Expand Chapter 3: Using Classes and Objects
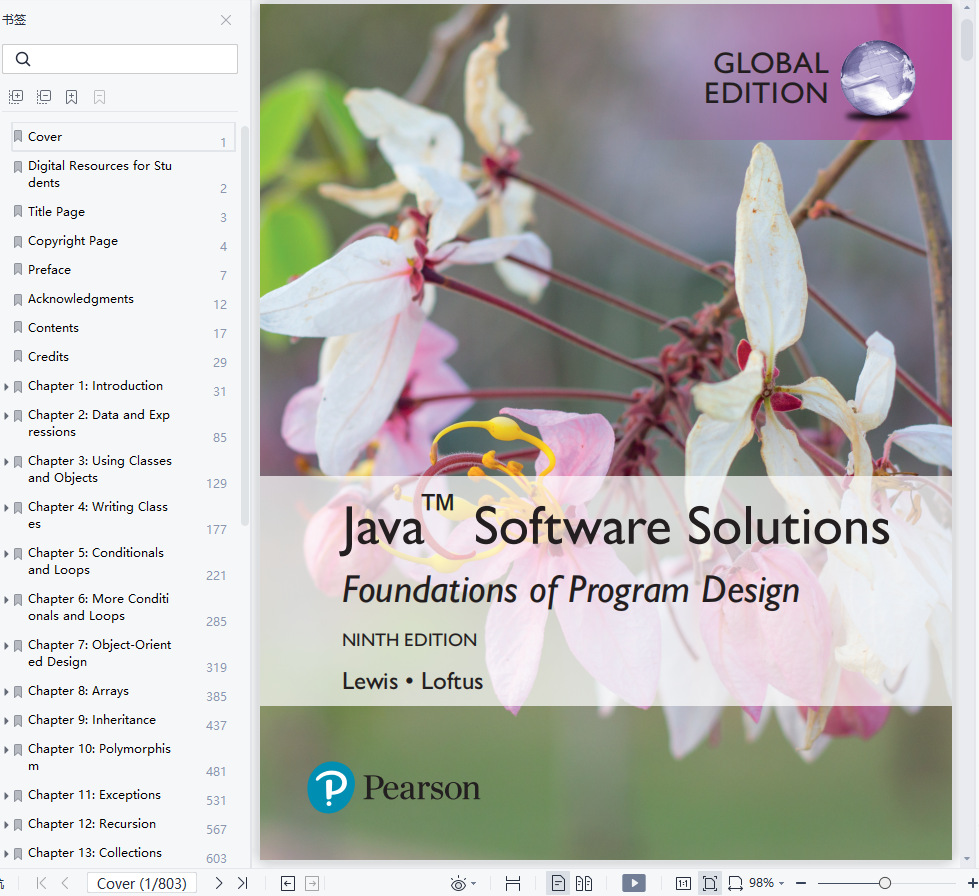 tap(6, 461)
